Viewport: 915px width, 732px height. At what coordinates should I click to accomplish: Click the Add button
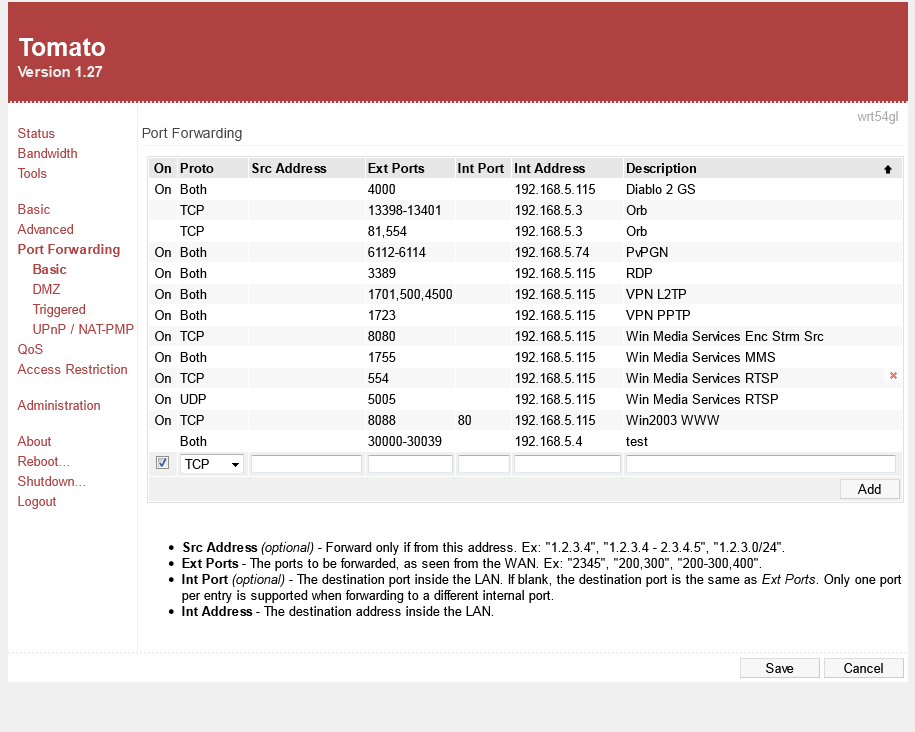click(869, 489)
